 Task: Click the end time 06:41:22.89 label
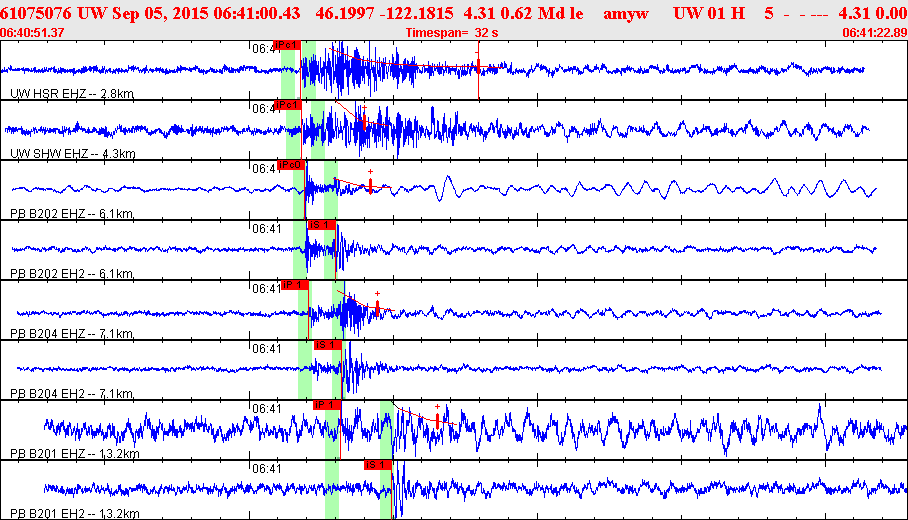tap(874, 33)
